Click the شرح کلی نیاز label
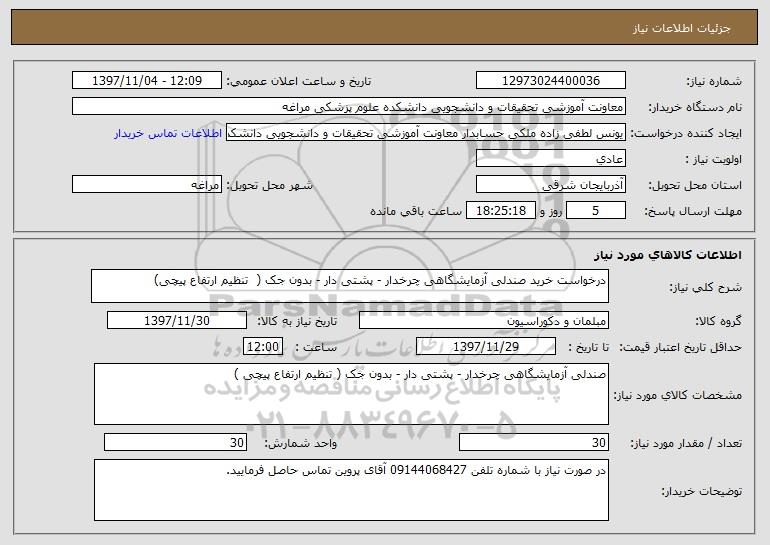The width and height of the screenshot is (770, 545). point(706,288)
